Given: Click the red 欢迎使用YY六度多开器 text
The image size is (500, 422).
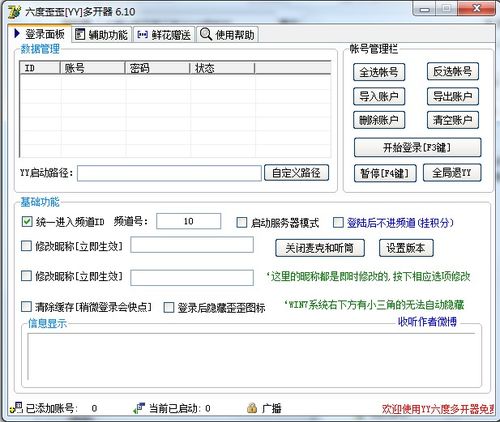Looking at the screenshot, I should [x=438, y=409].
